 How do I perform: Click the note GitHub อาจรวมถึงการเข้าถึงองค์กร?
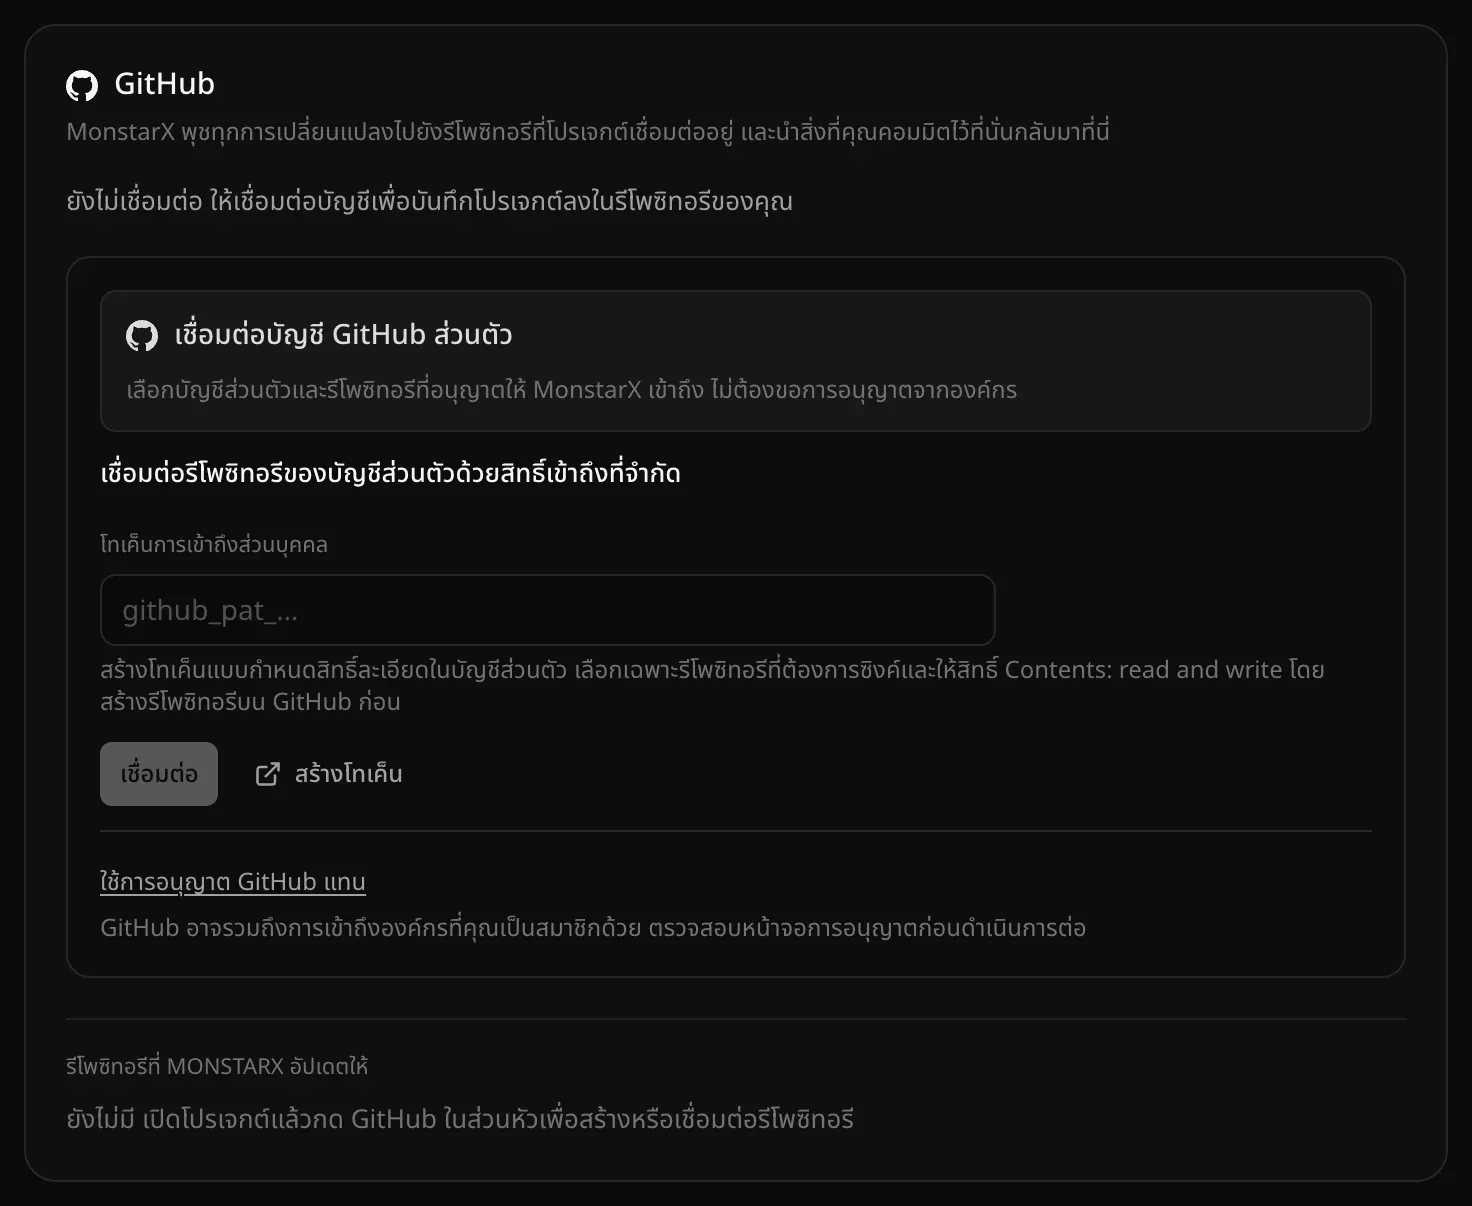(x=593, y=928)
